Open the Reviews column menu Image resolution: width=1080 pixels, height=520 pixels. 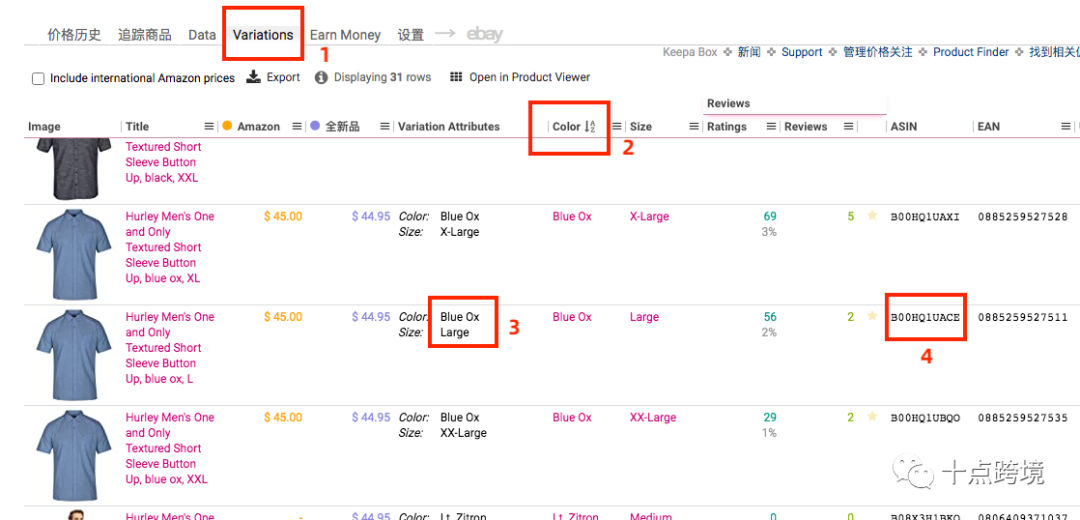click(x=849, y=127)
